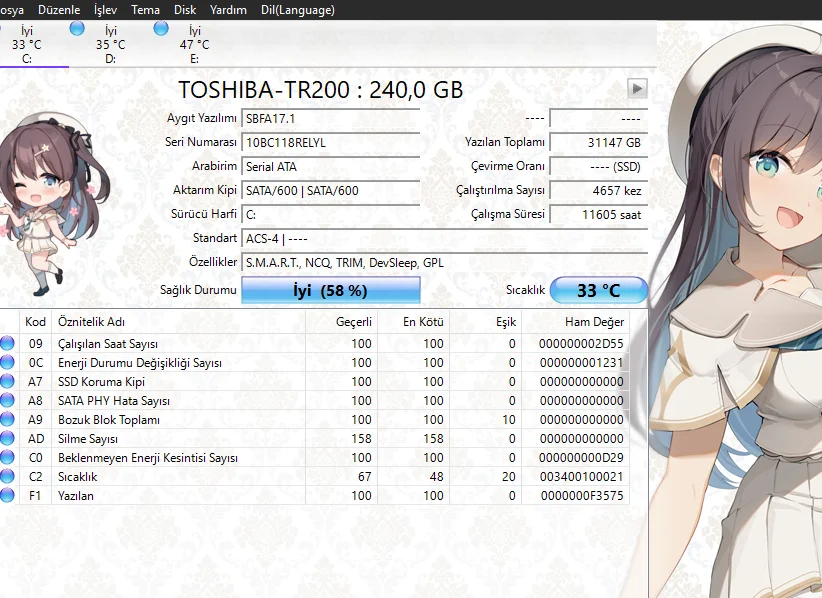Click raw value 000000002D55
The image size is (822, 598).
[x=581, y=344]
